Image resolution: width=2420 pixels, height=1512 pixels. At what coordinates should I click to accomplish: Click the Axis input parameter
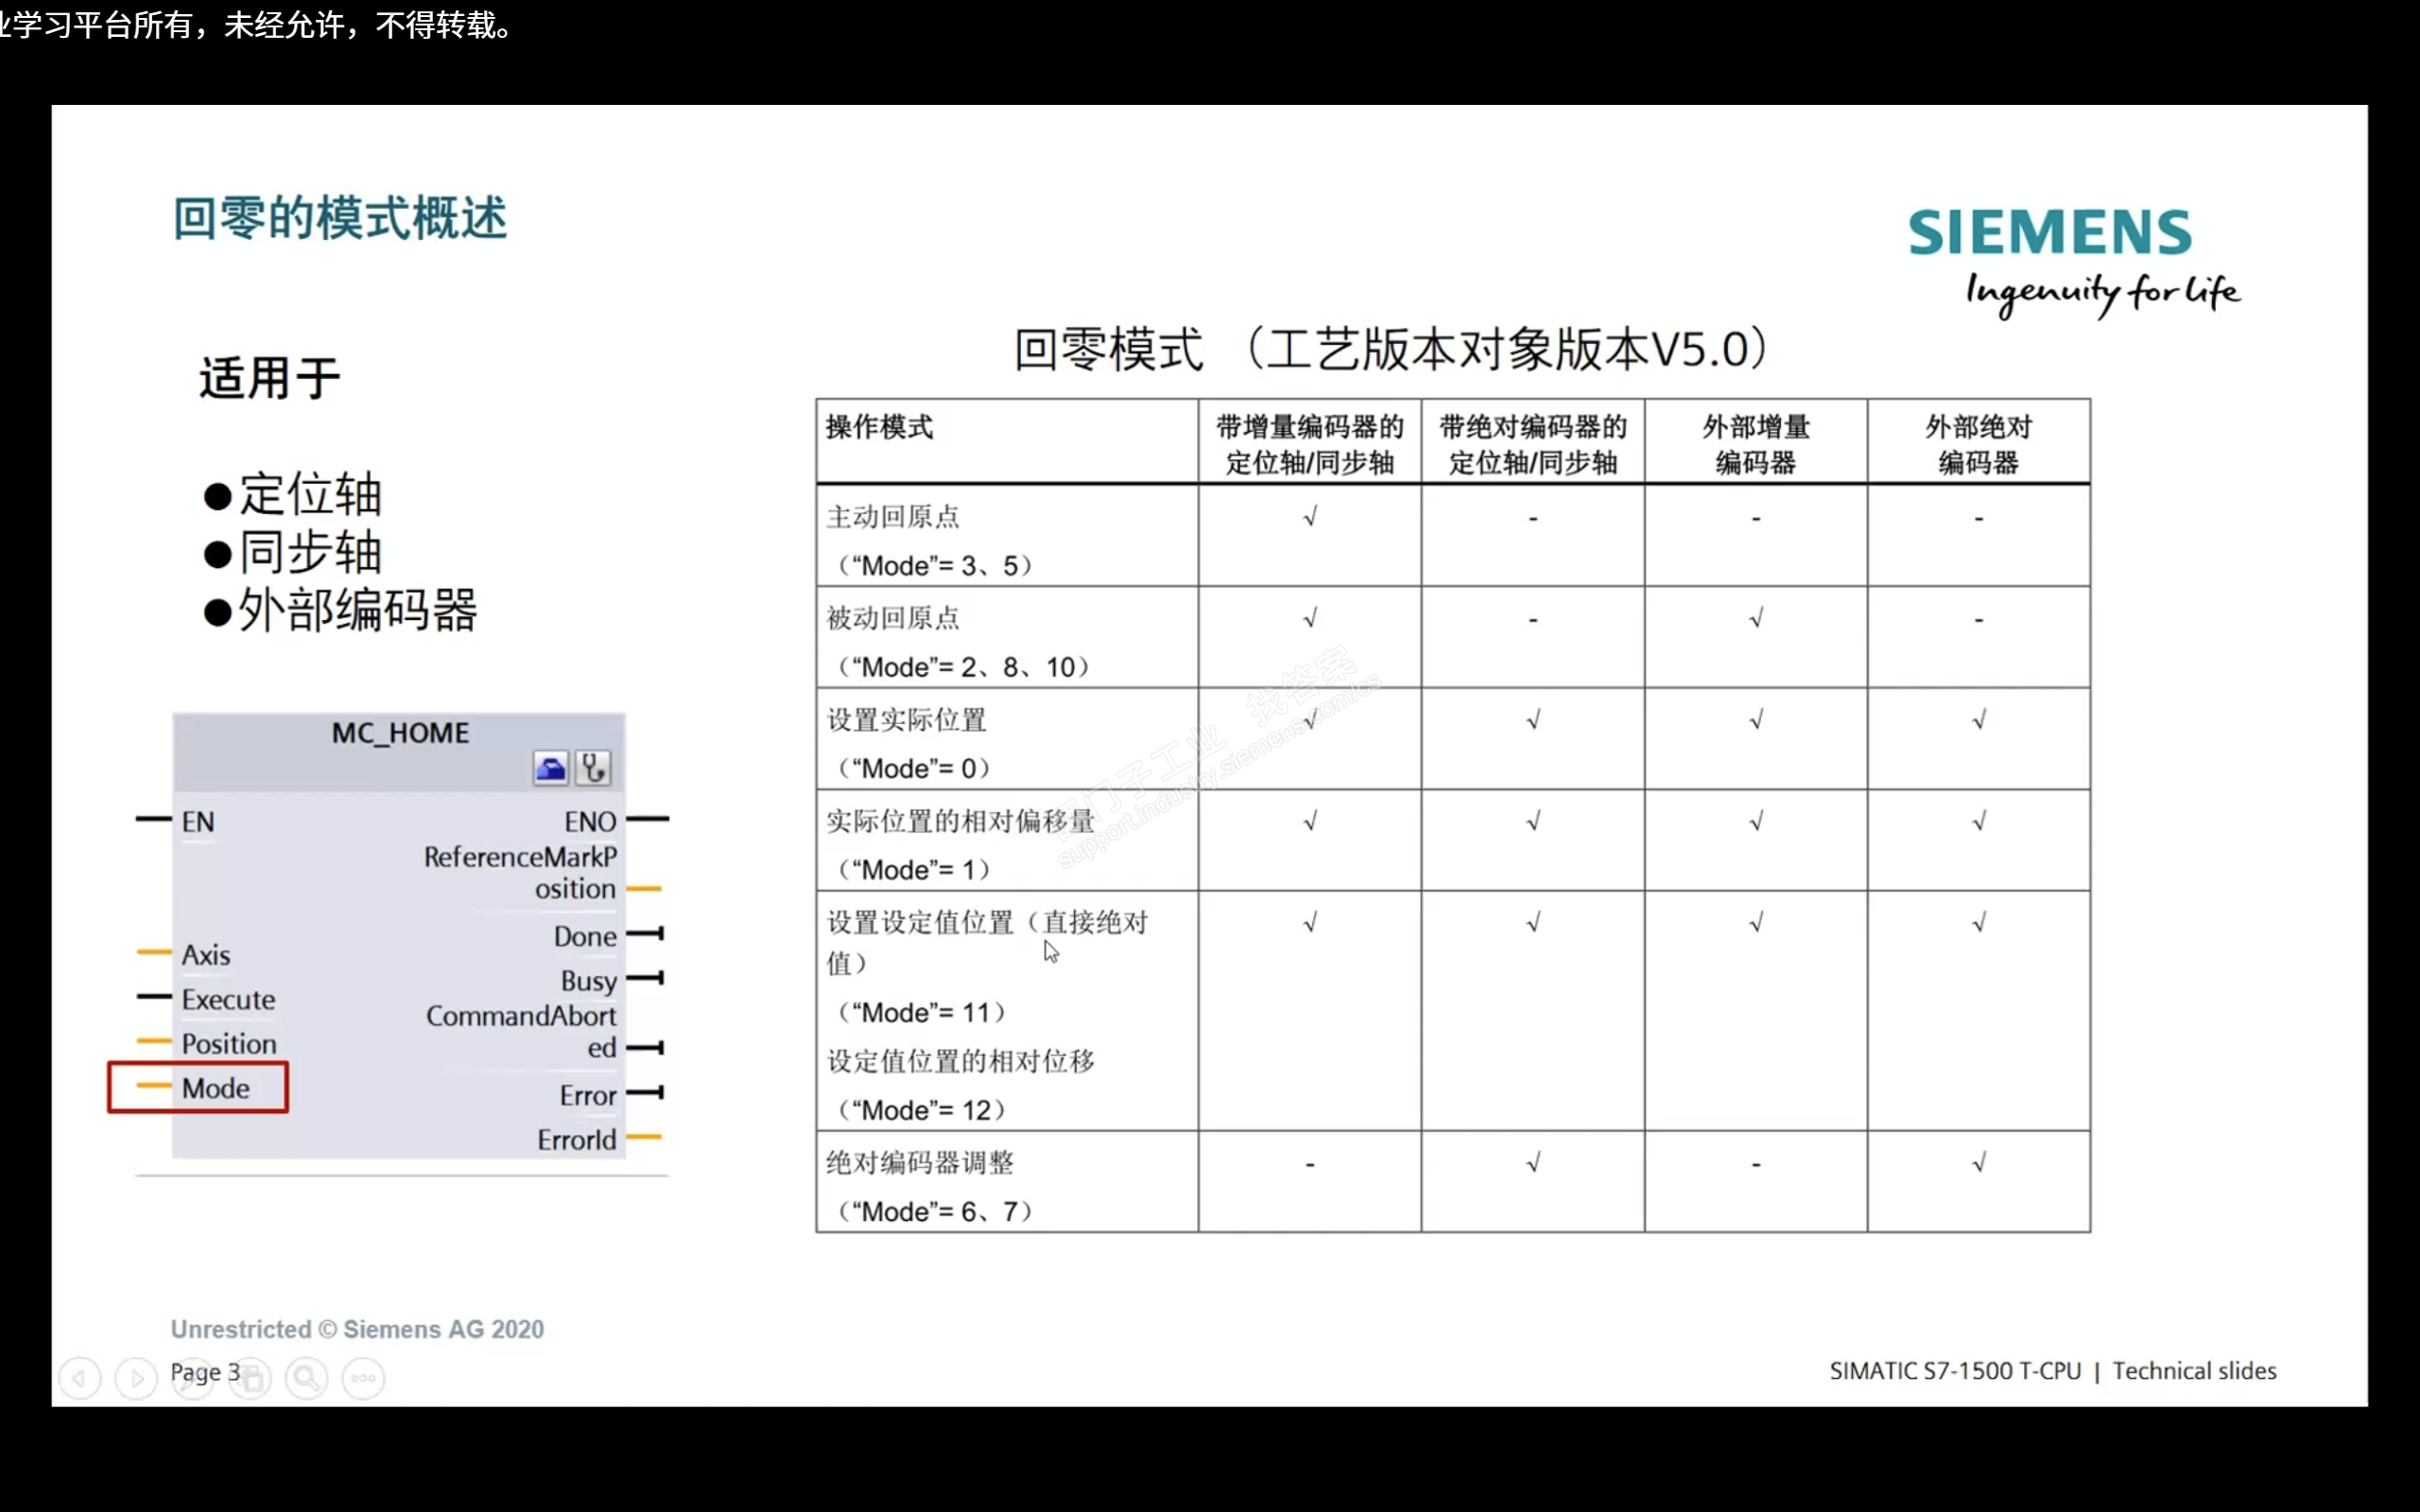(x=206, y=955)
